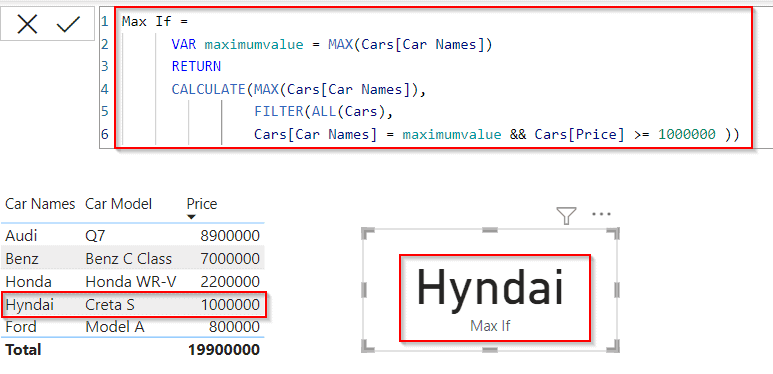This screenshot has width=773, height=374.
Task: Click the Car Model column header
Action: (118, 204)
